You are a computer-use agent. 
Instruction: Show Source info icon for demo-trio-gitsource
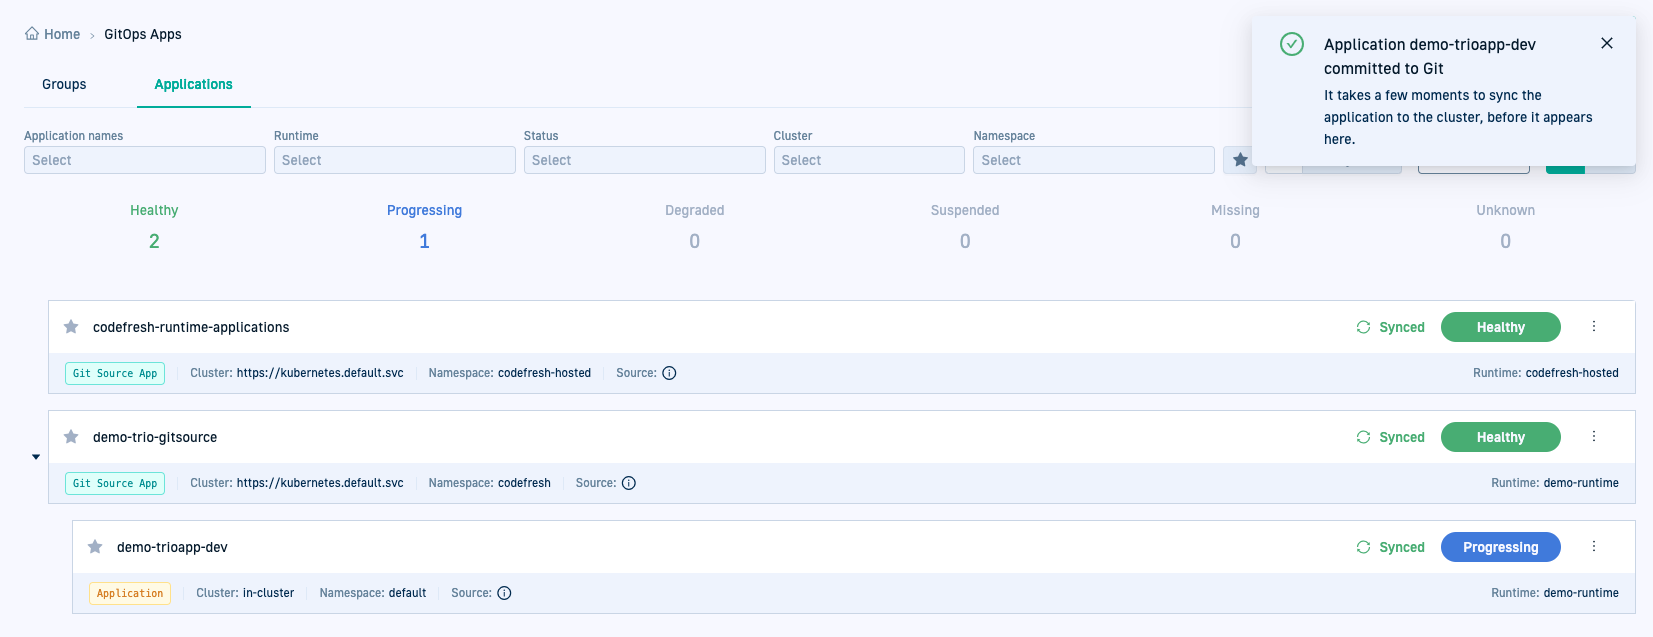[629, 483]
